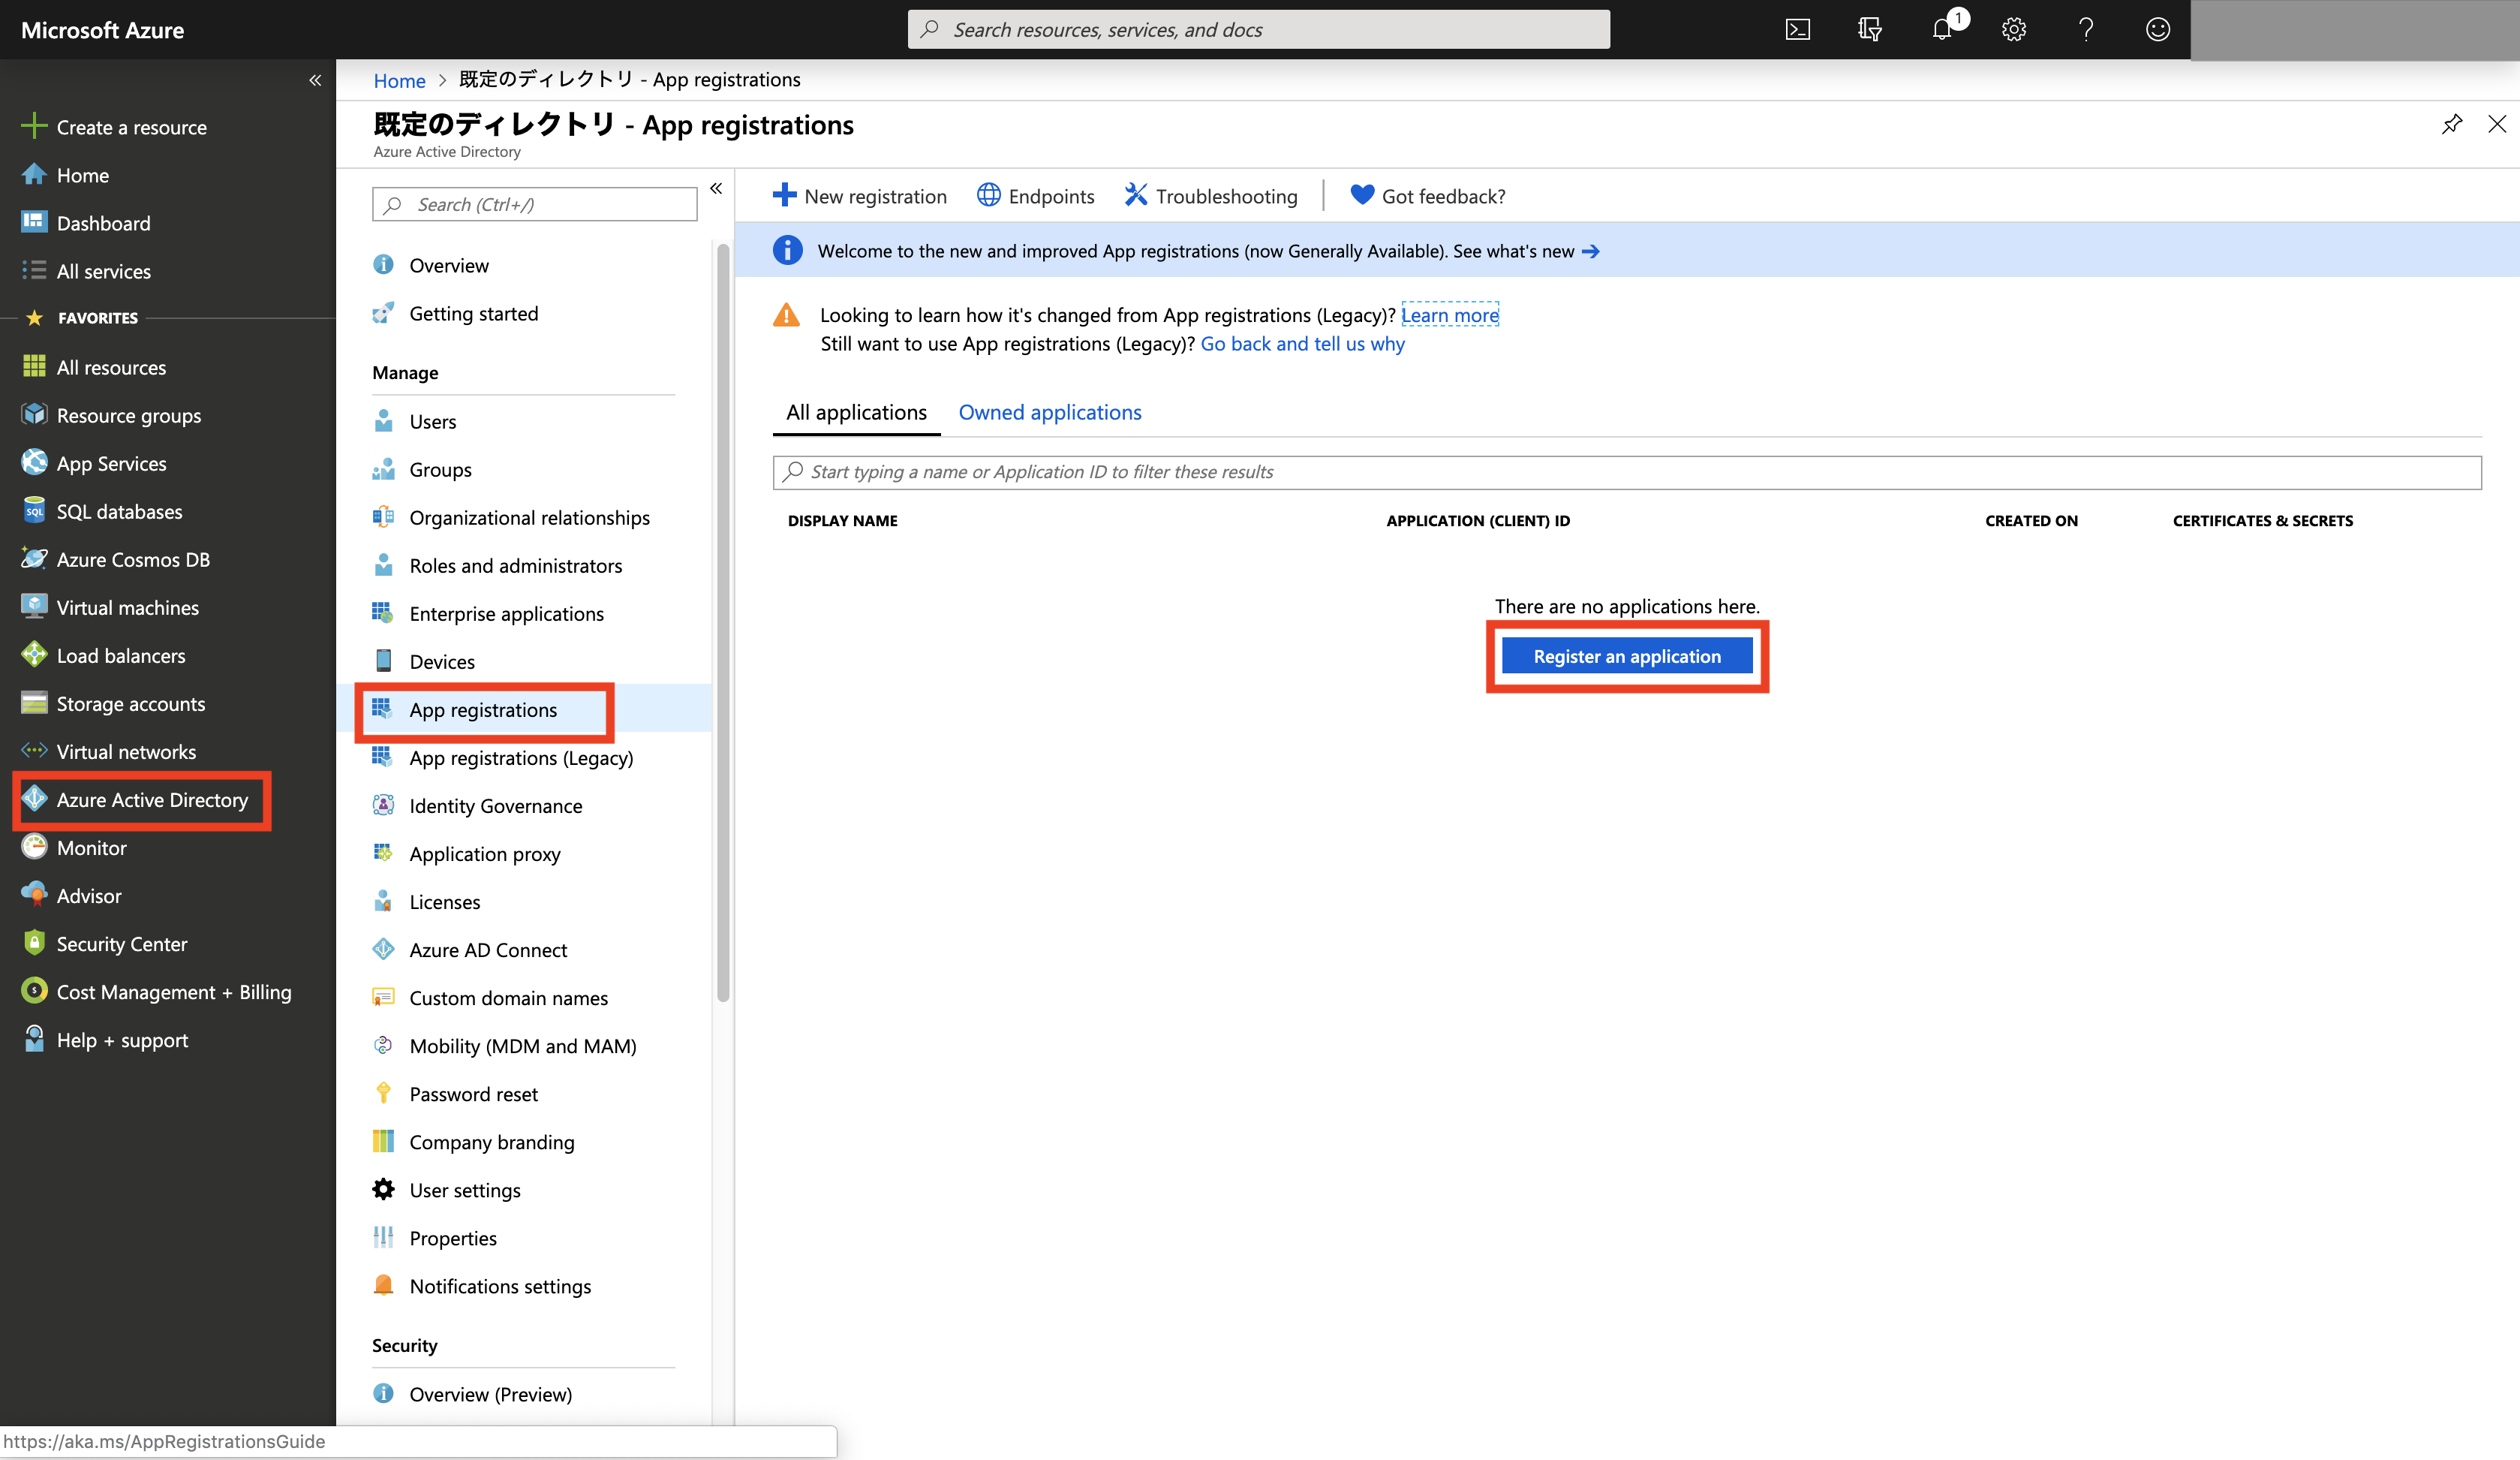Click the Help + support person icon

[x=34, y=1038]
